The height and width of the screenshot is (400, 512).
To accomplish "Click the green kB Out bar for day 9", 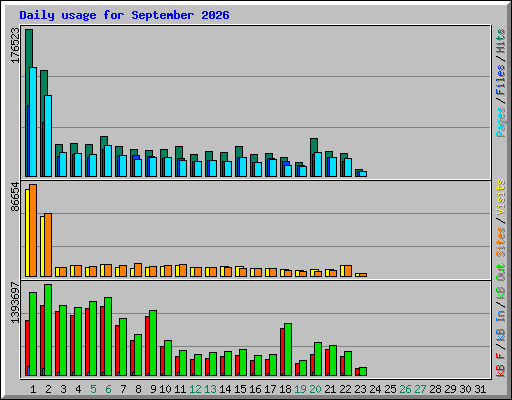I will (153, 343).
